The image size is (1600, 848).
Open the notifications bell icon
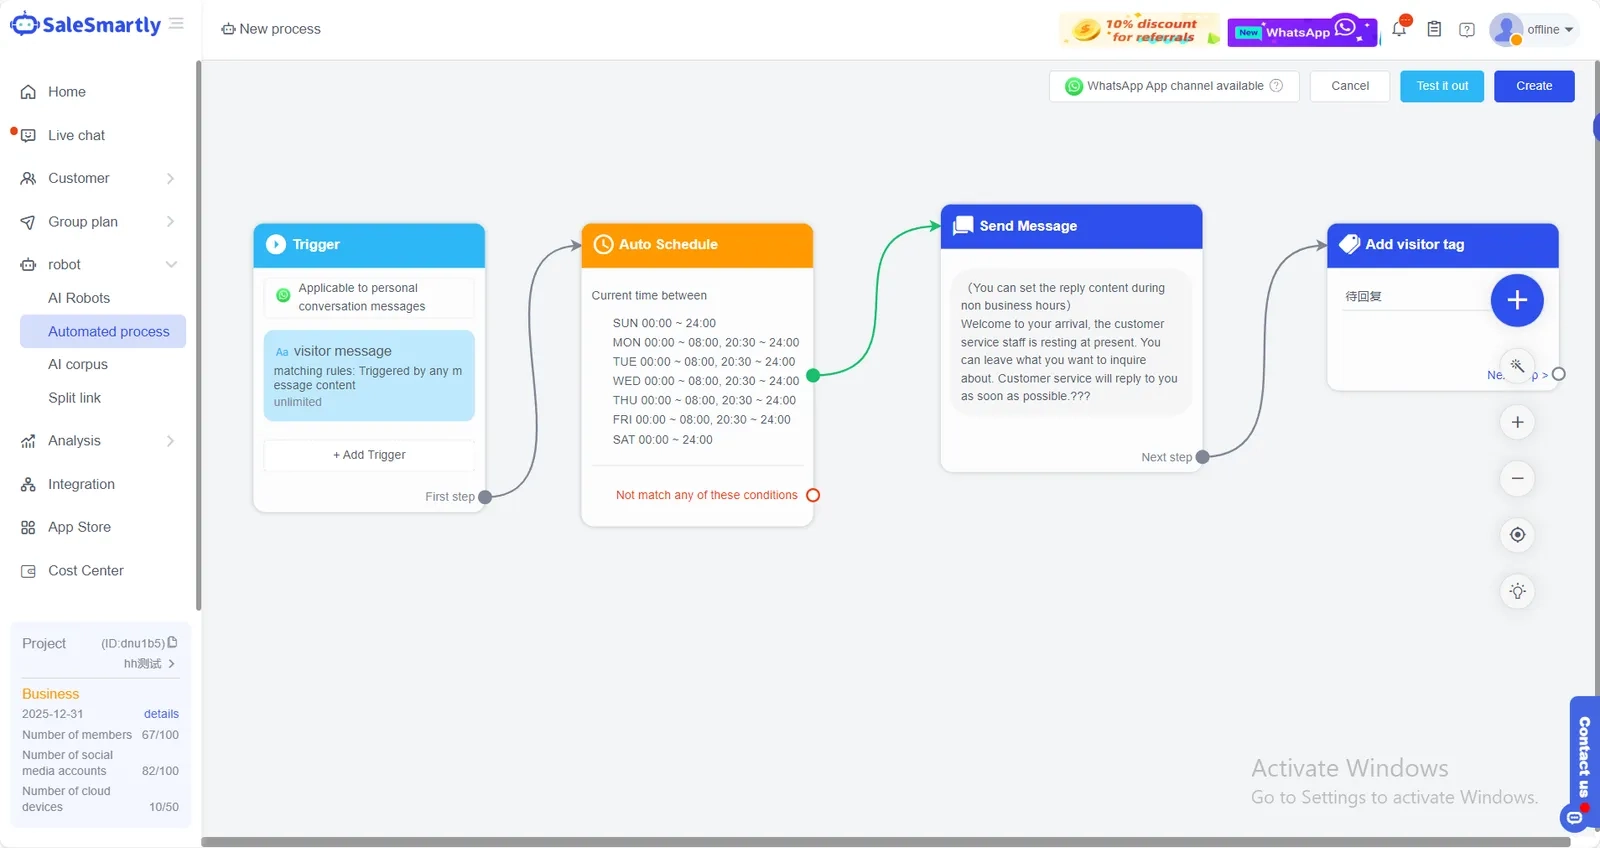1399,29
